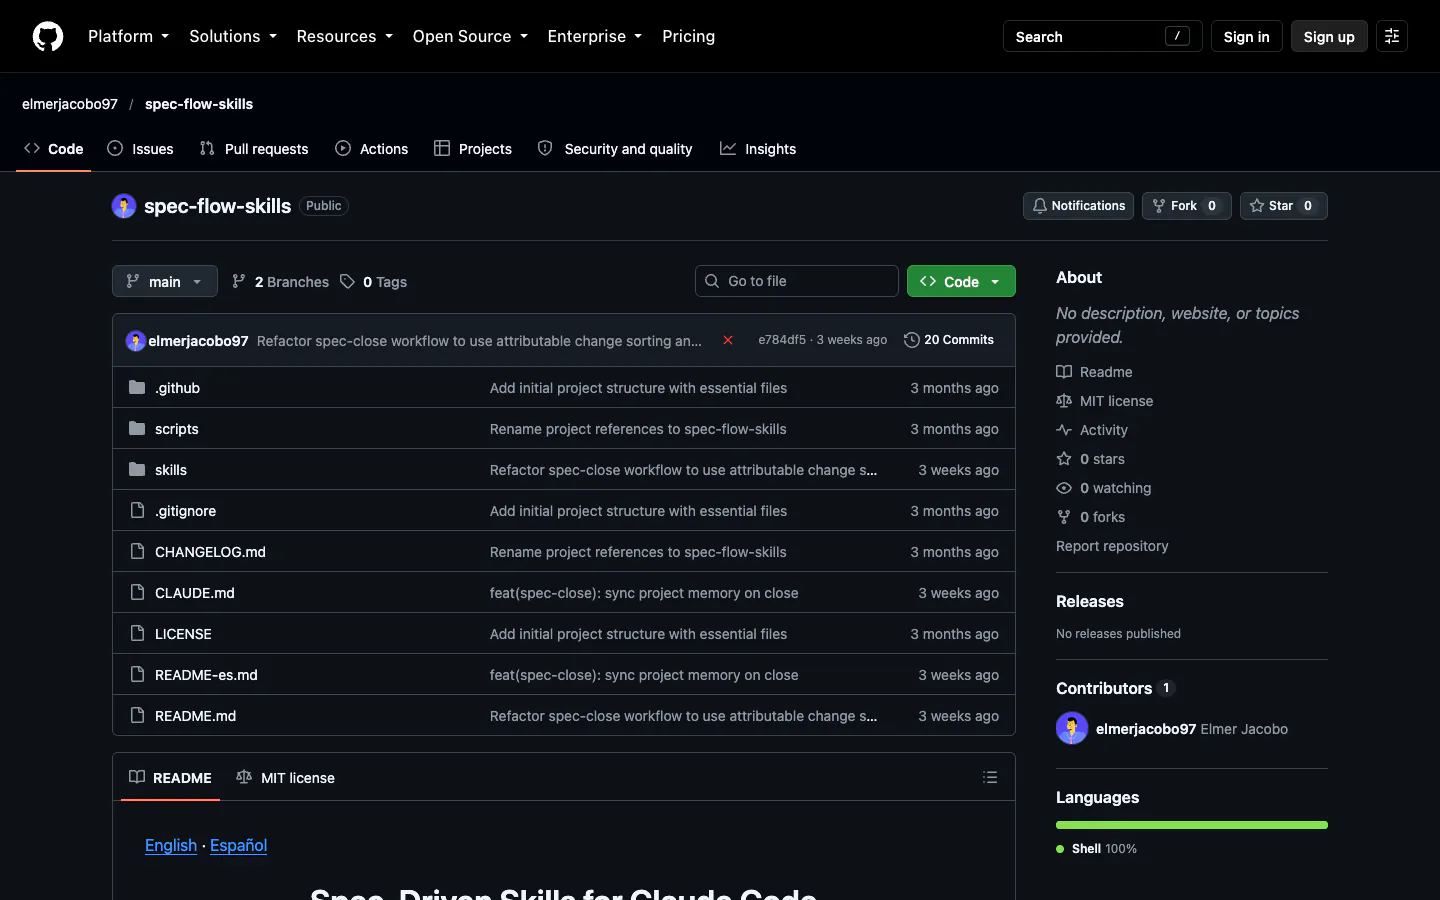Click the CHANGELOG.md file icon
1440x900 pixels.
coord(137,551)
